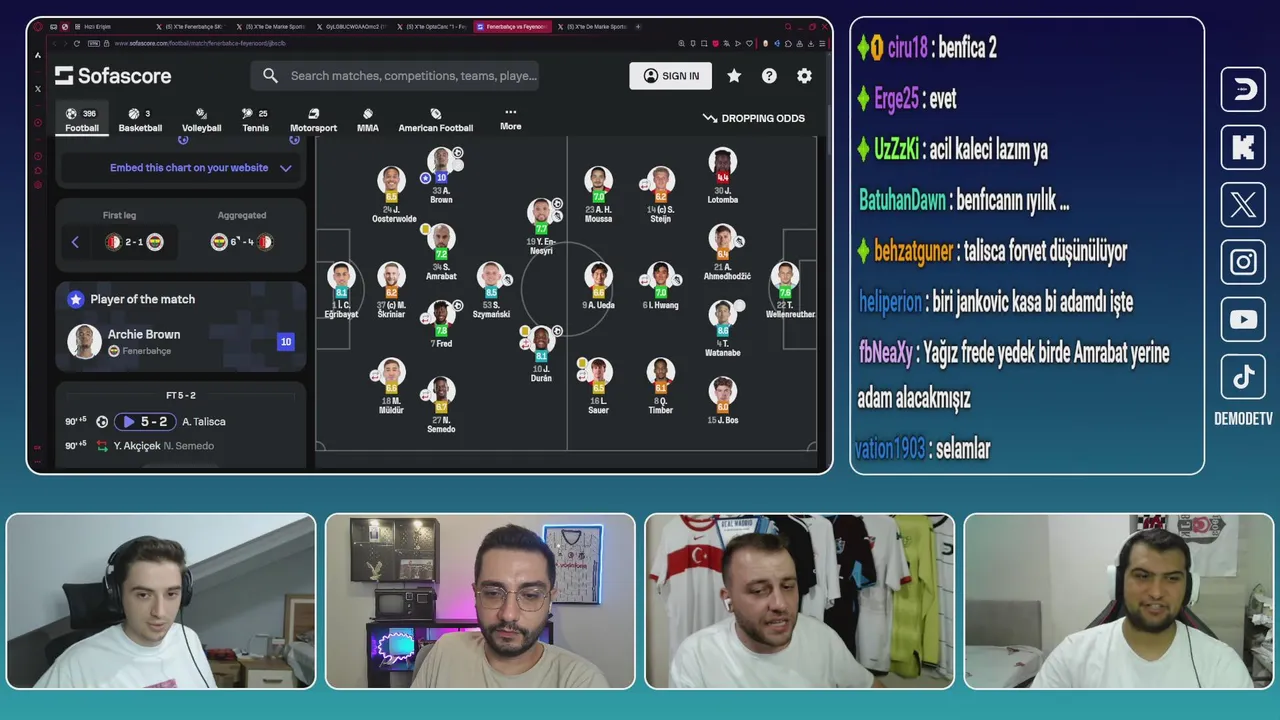Open favorites with the star icon
The image size is (1280, 720).
pos(734,76)
